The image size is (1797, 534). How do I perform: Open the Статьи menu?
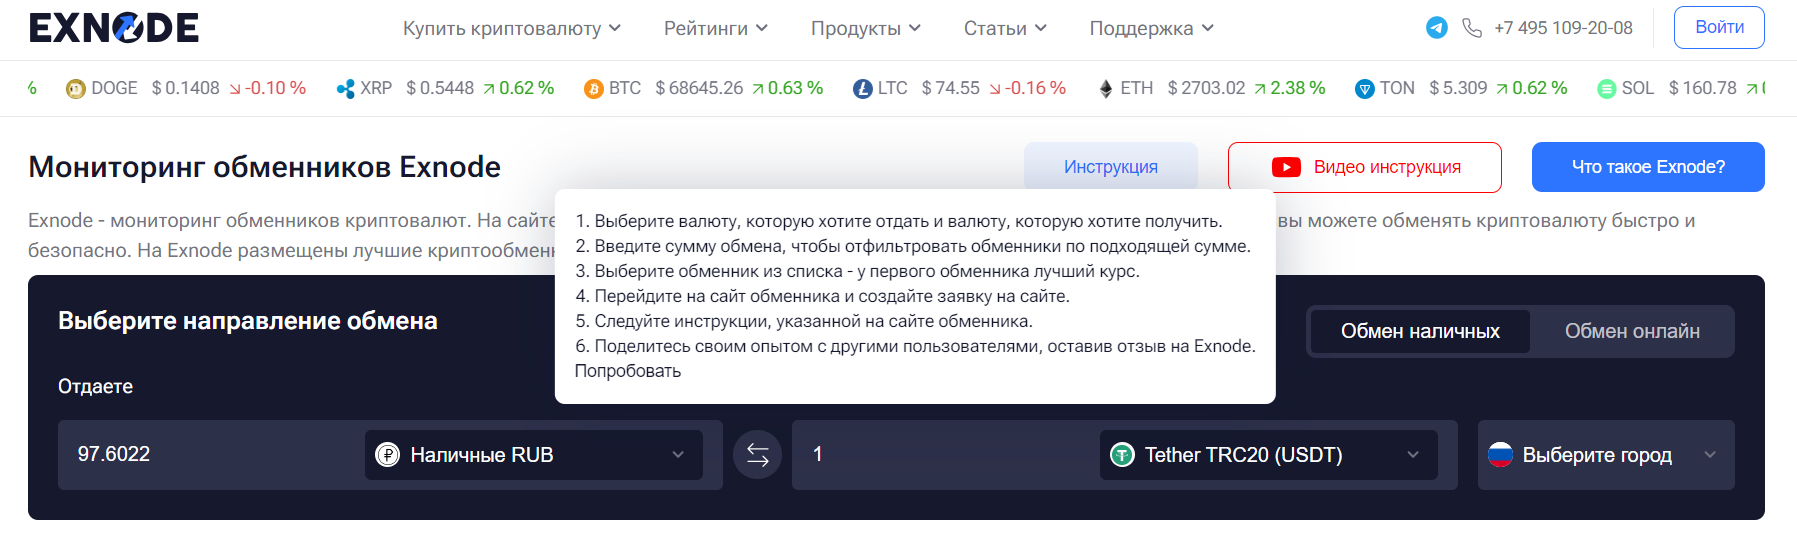pyautogui.click(x=1005, y=29)
